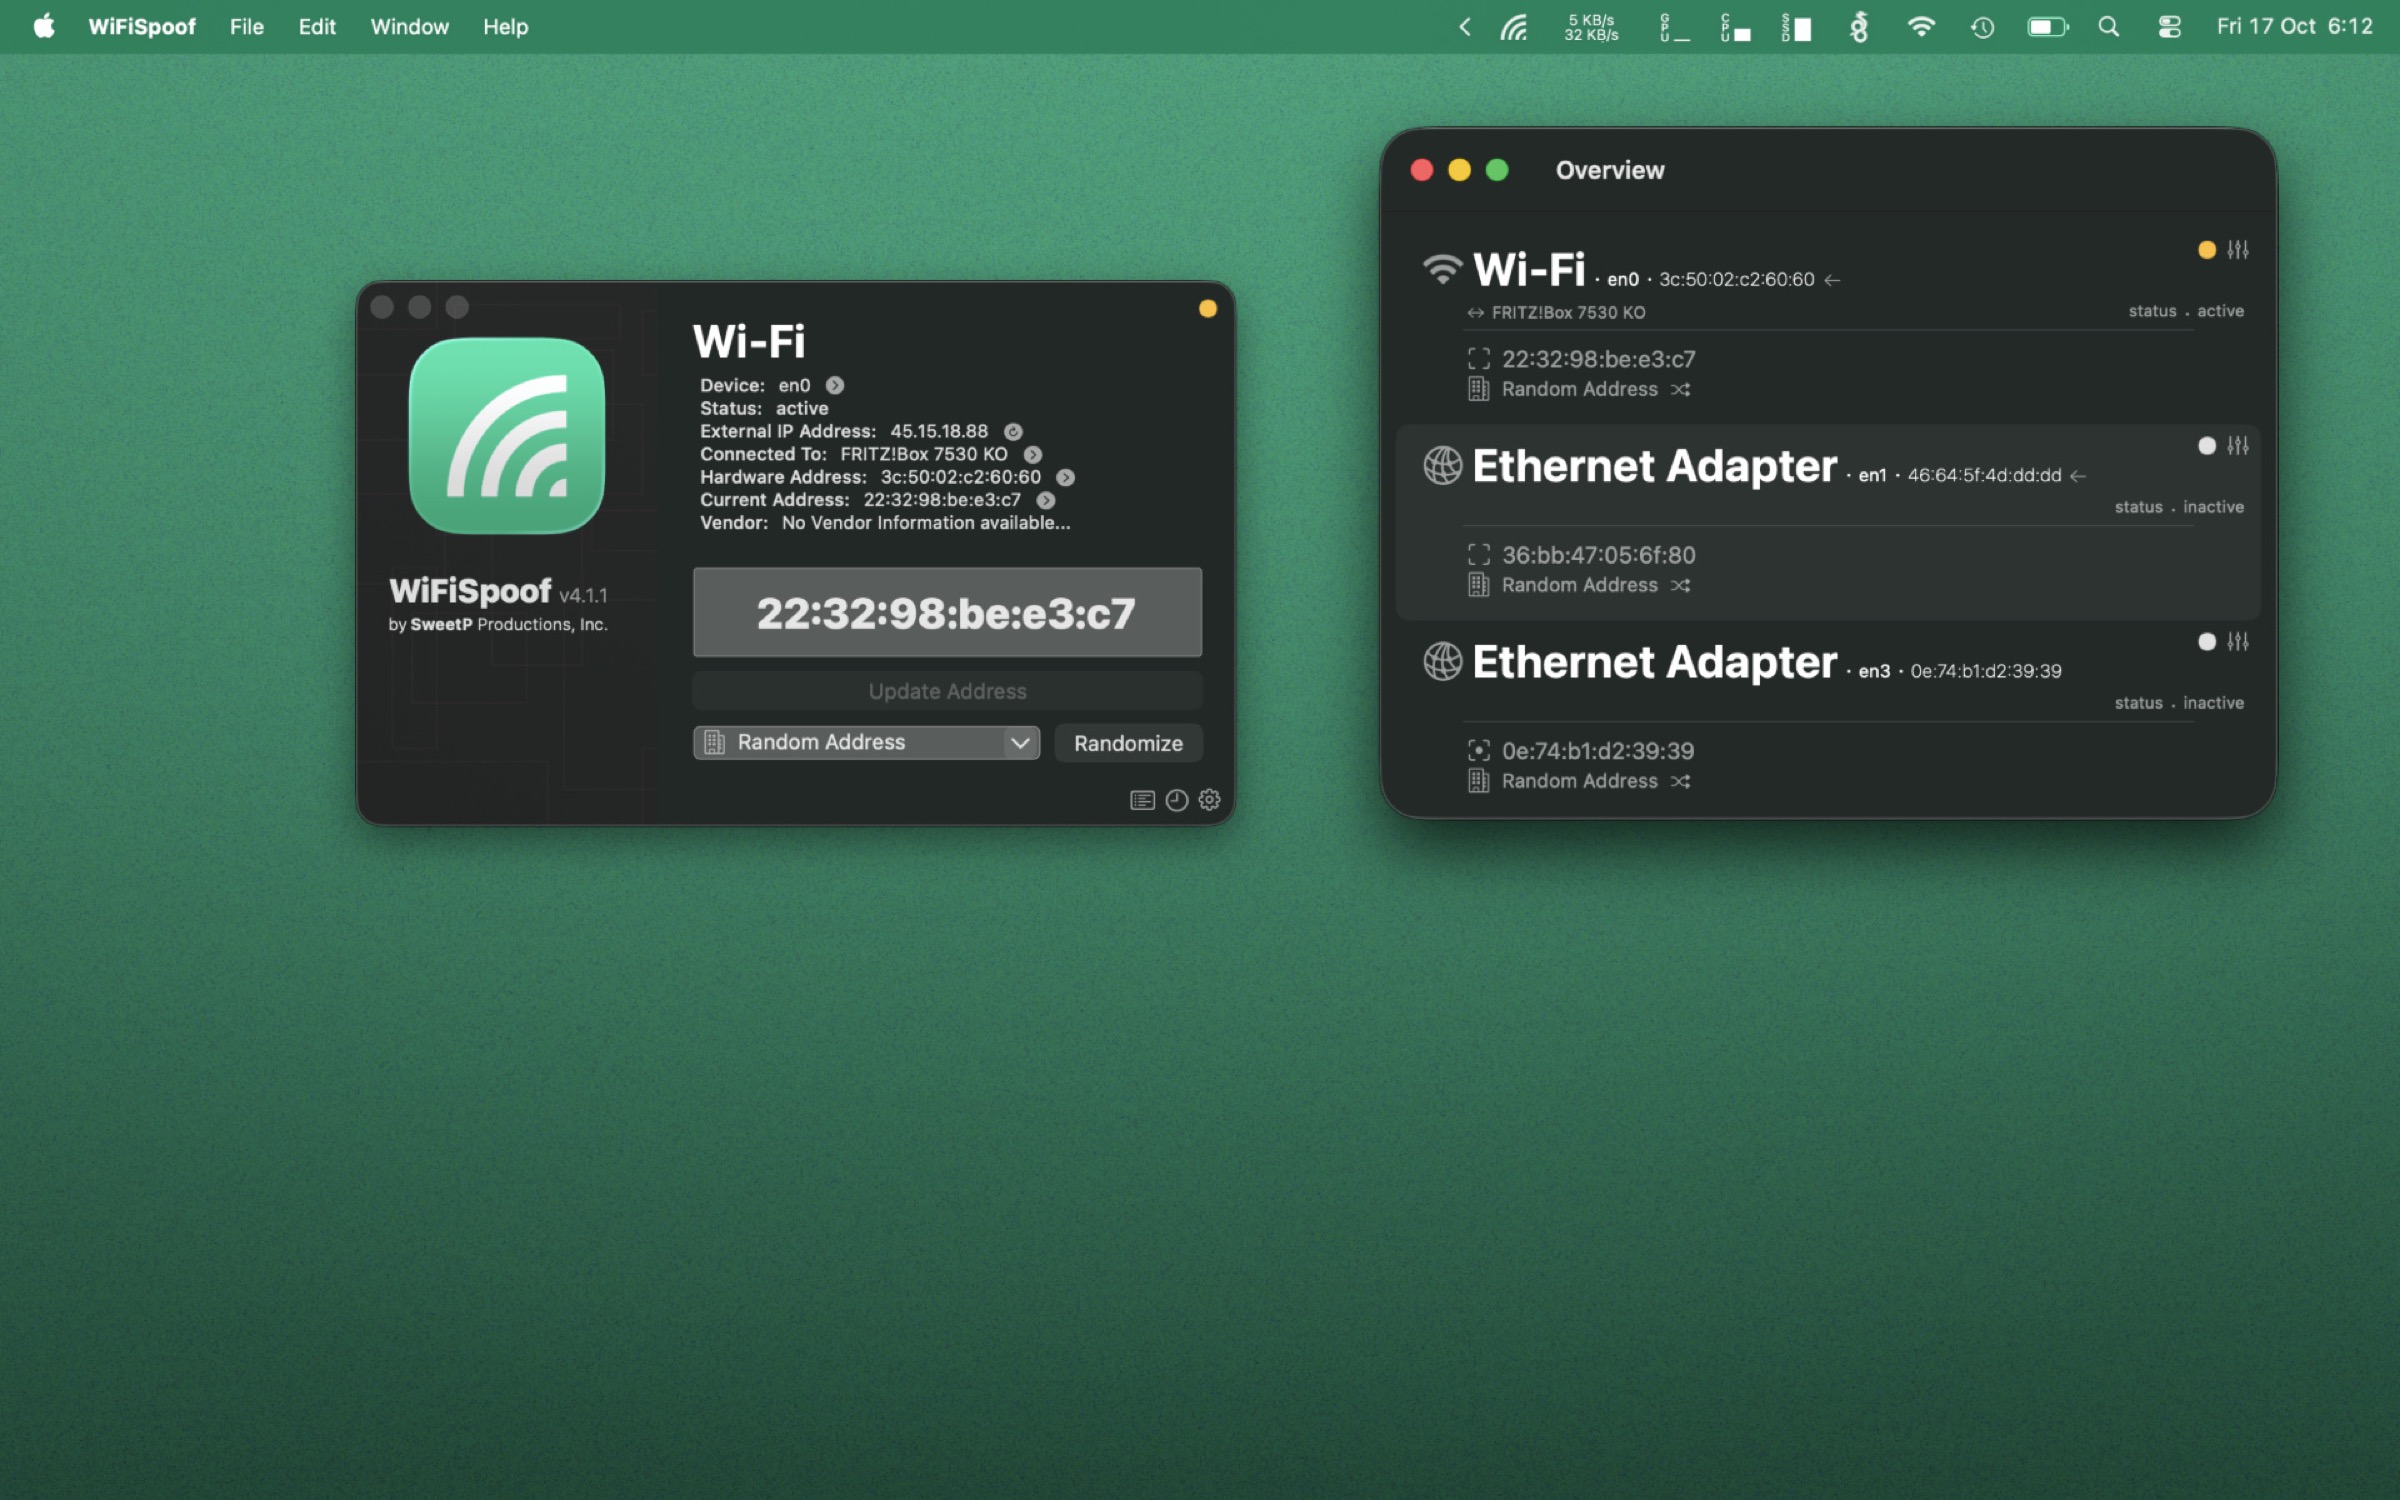The height and width of the screenshot is (1500, 2400).
Task: Shuffle the Wi-Fi Random Address in Overview
Action: [1681, 389]
